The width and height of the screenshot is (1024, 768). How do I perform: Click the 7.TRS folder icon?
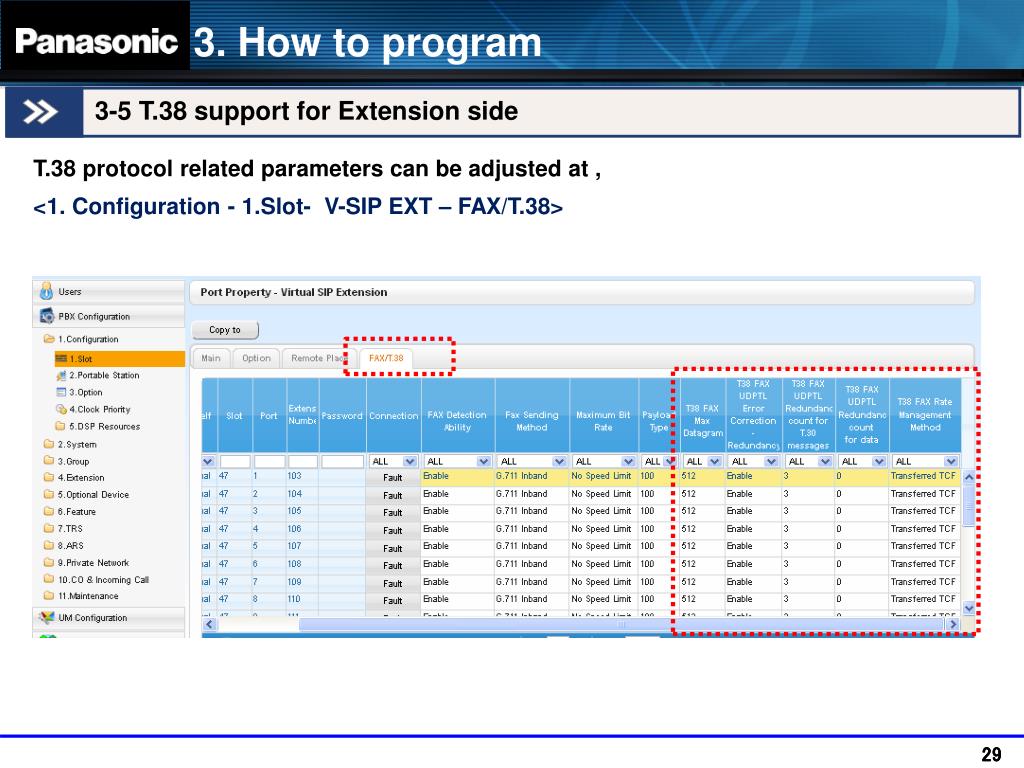[49, 528]
